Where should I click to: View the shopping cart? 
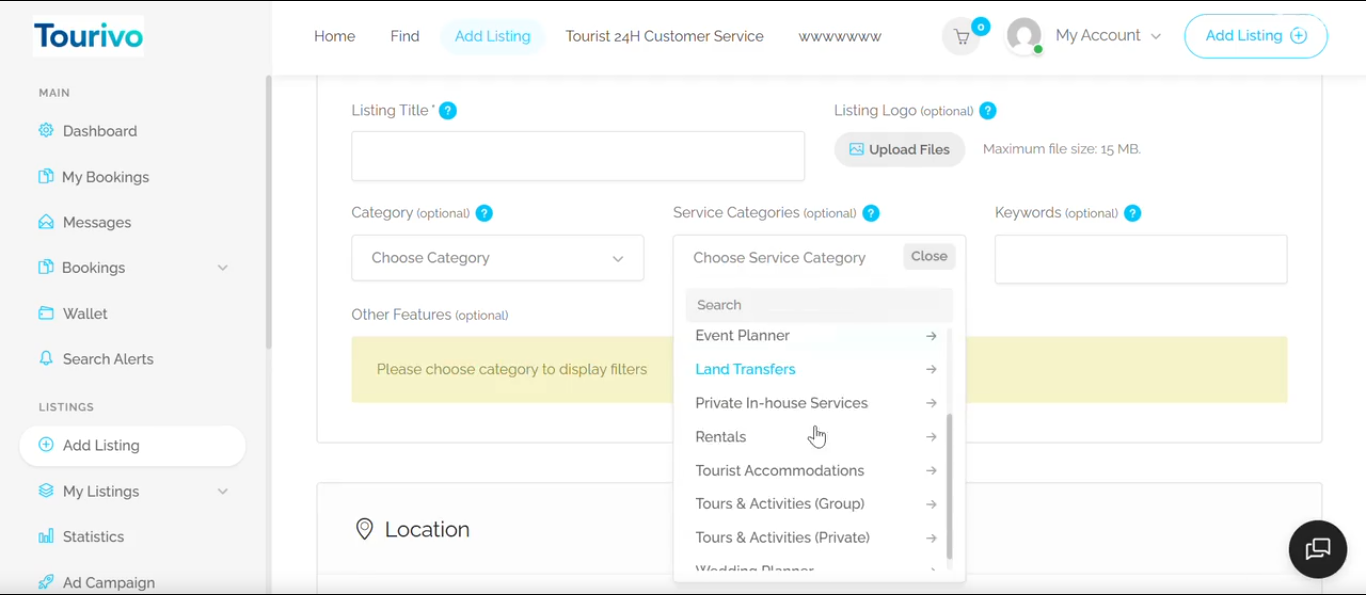pos(961,35)
